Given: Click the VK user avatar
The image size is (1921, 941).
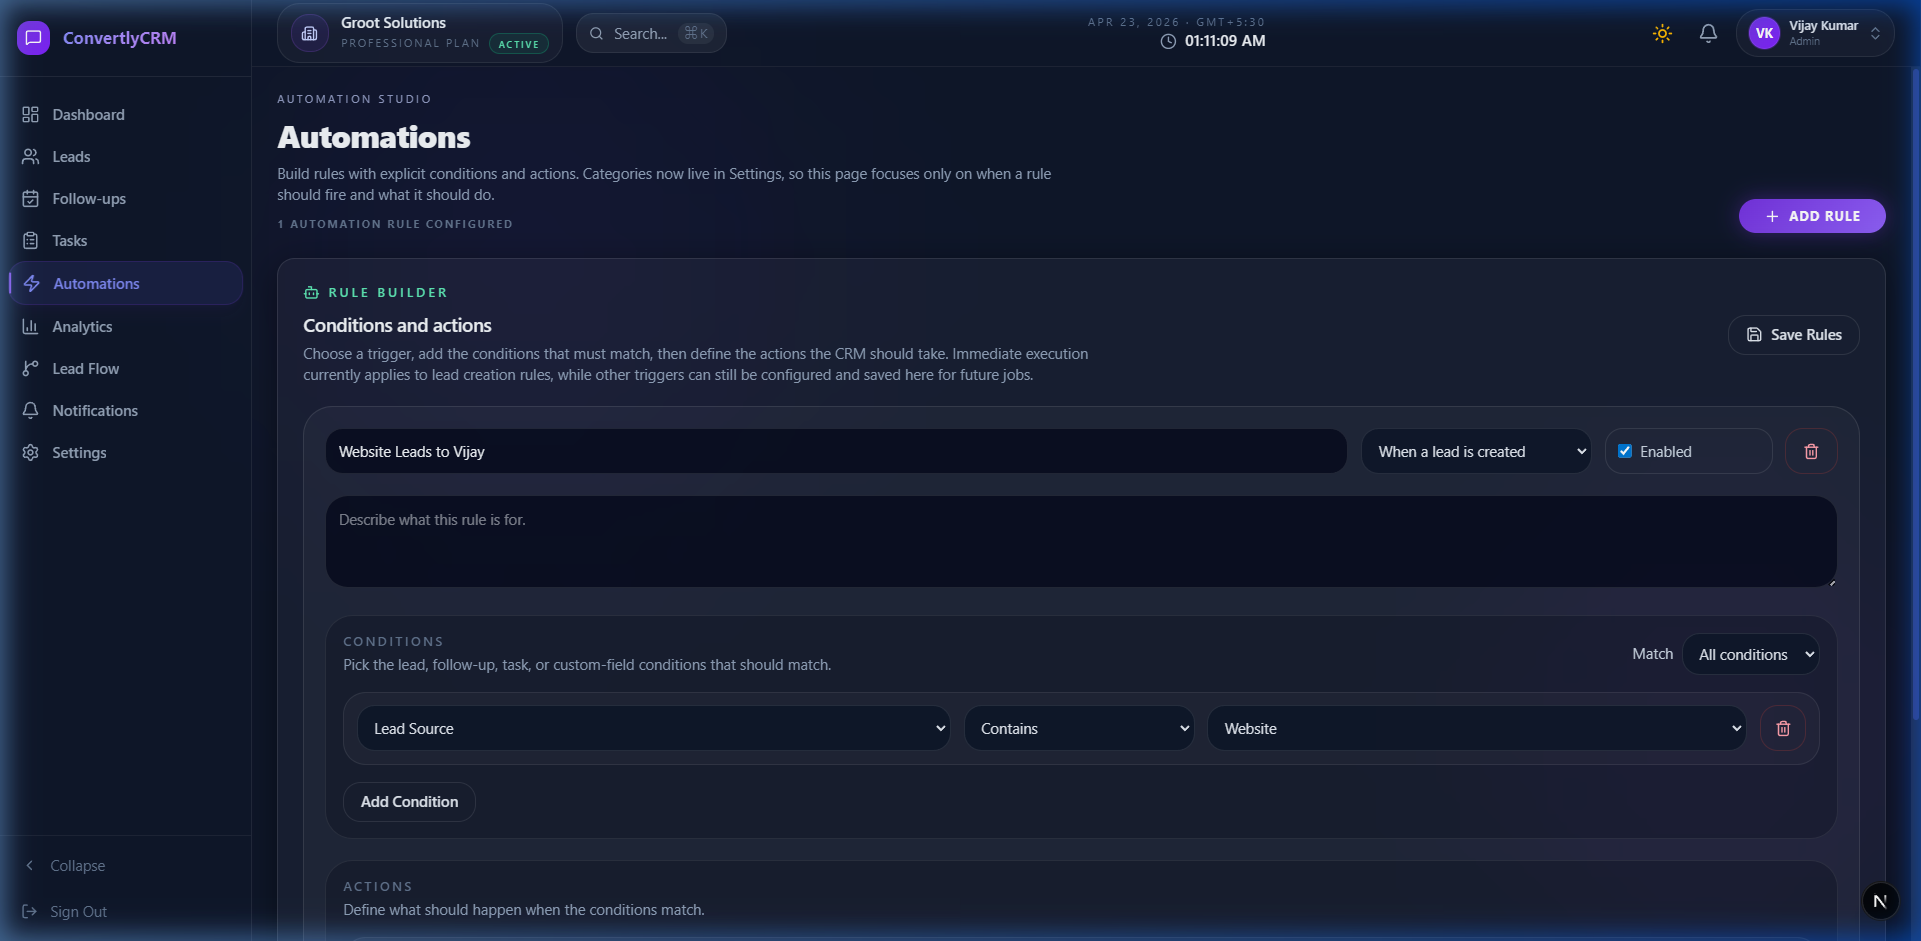Looking at the screenshot, I should pyautogui.click(x=1764, y=34).
